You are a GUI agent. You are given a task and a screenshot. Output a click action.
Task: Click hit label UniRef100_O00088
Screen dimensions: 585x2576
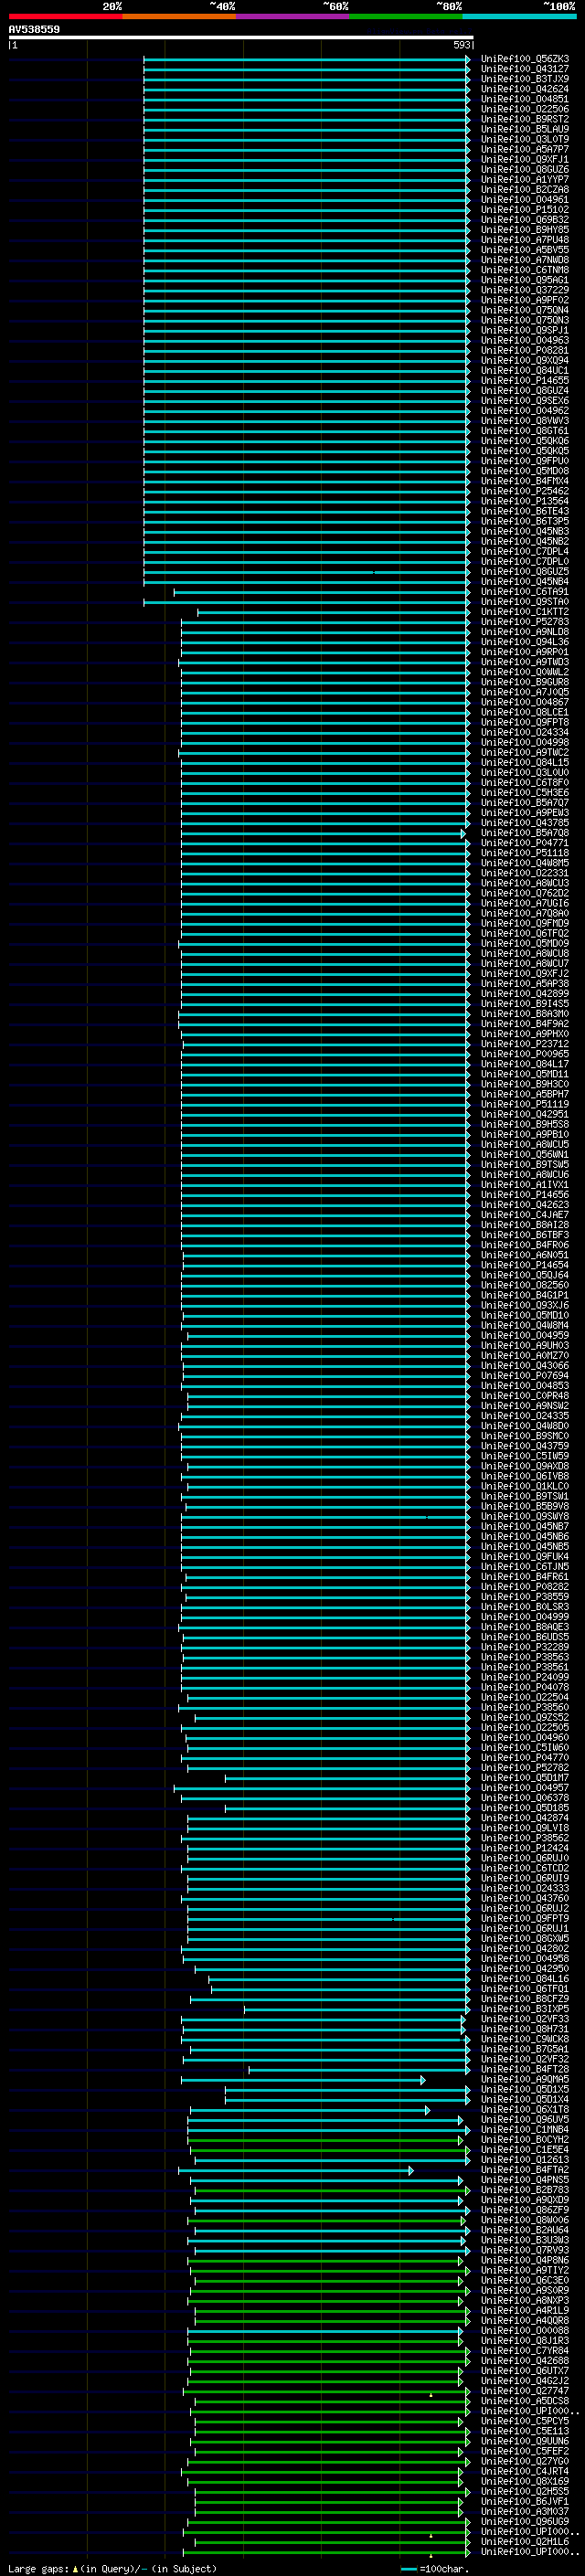tap(525, 2331)
